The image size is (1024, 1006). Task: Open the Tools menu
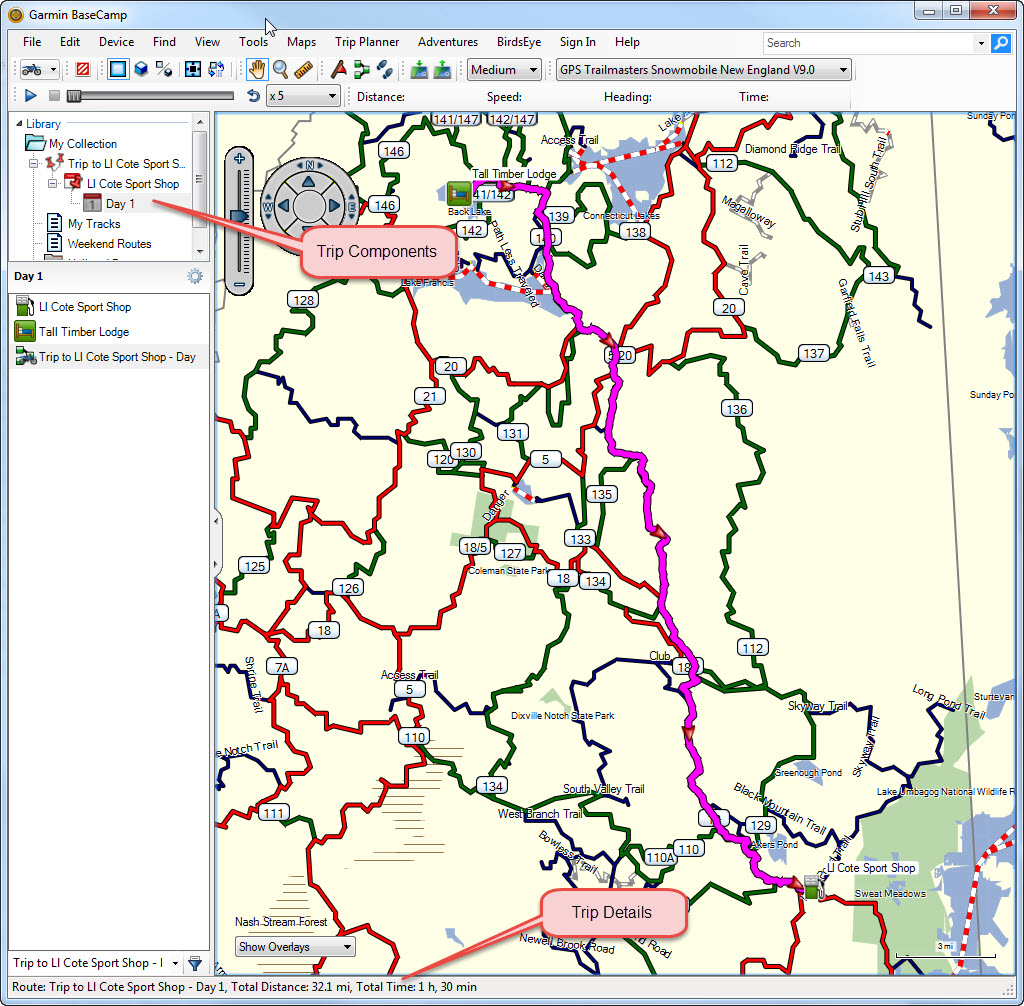pyautogui.click(x=253, y=42)
